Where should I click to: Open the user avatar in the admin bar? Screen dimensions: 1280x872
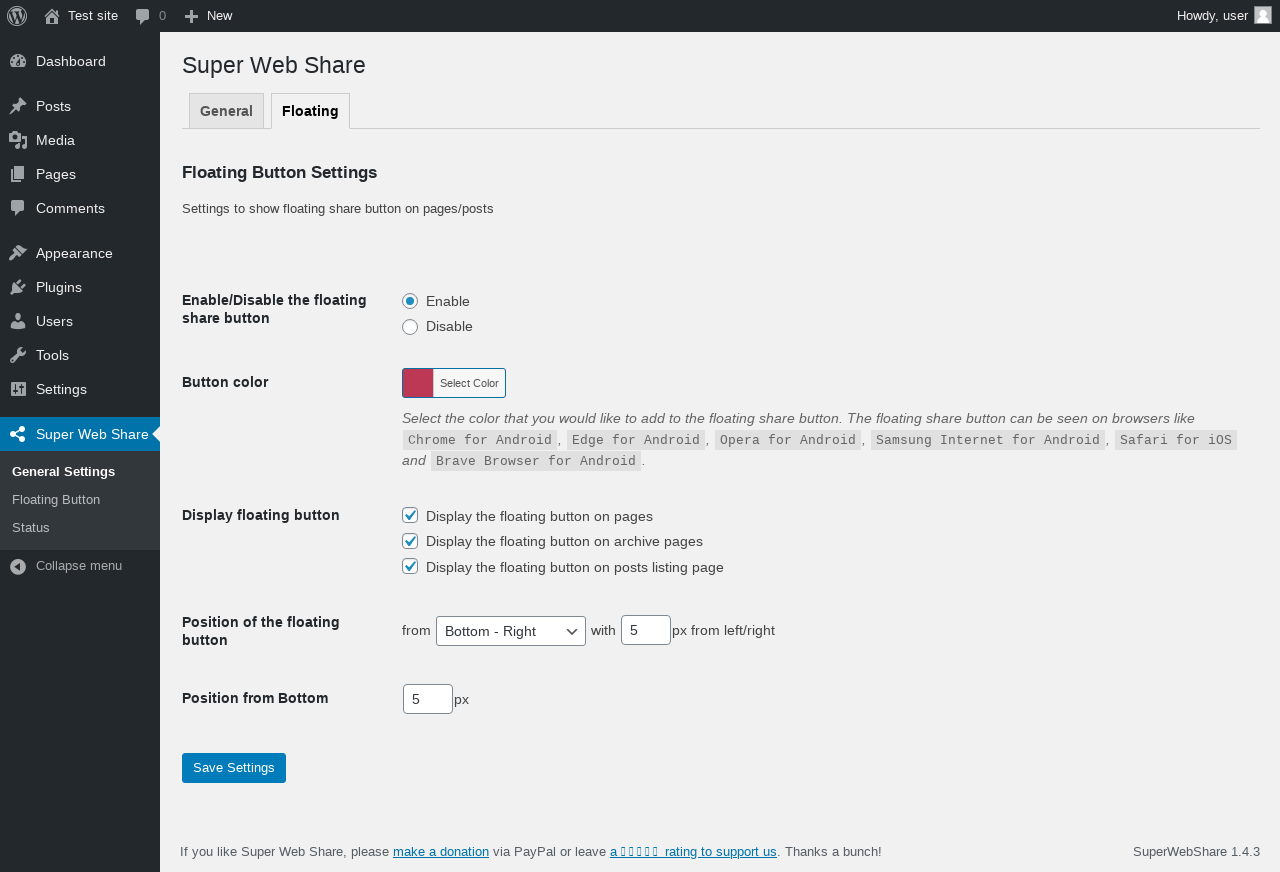click(1263, 15)
